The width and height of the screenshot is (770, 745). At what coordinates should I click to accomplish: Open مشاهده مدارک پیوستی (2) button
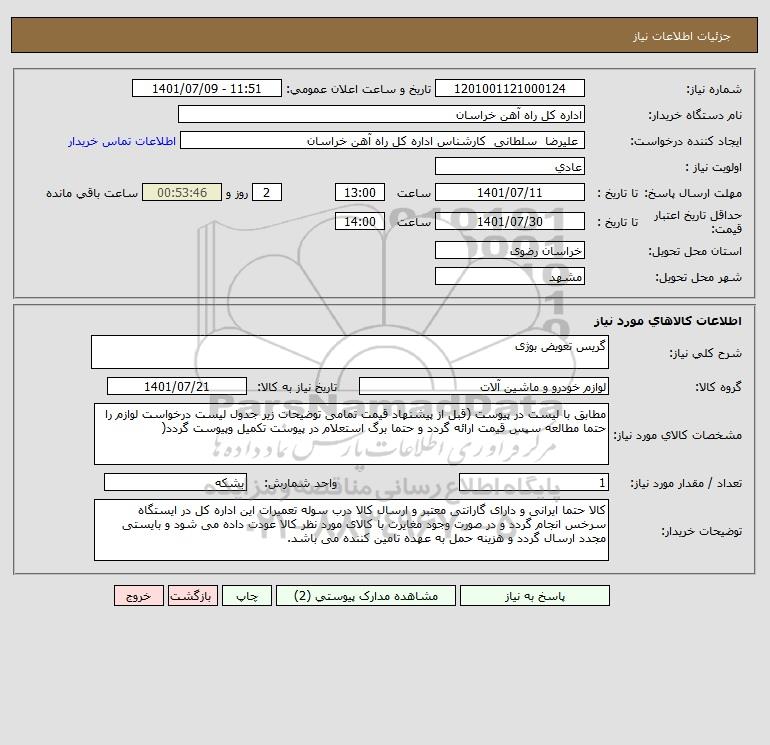[x=366, y=596]
